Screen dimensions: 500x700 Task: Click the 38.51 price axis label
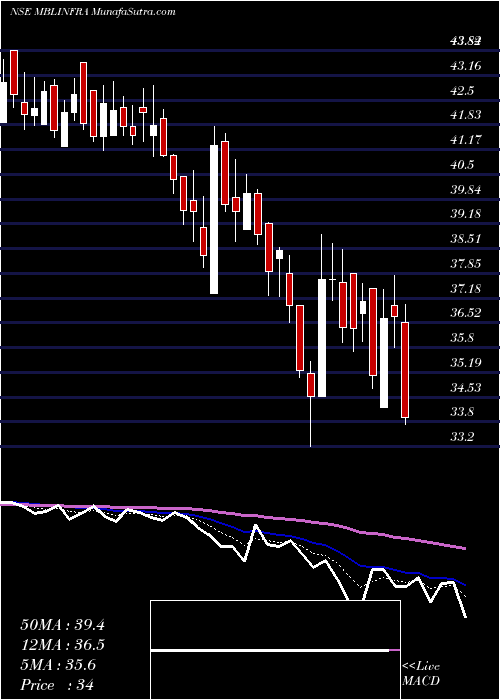[466, 239]
